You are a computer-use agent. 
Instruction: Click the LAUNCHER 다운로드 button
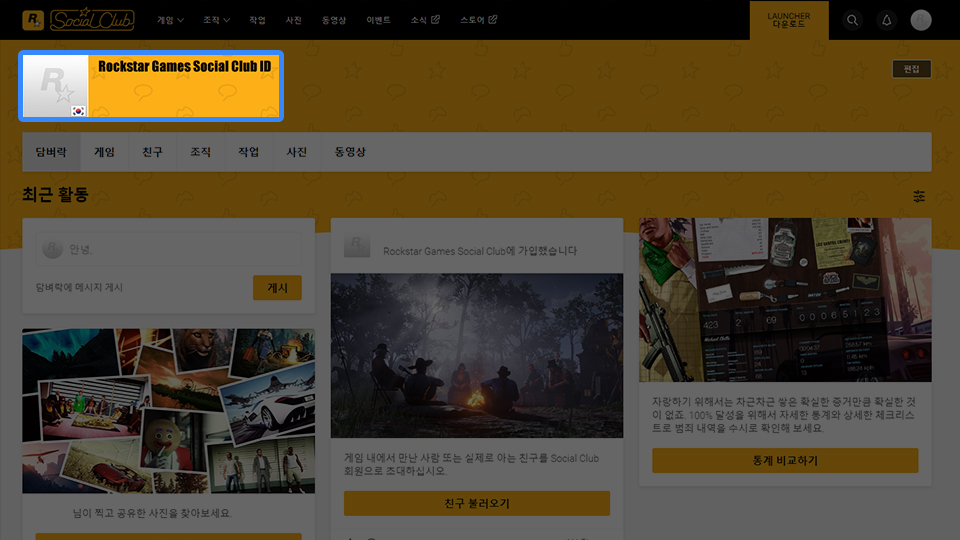[x=789, y=20]
